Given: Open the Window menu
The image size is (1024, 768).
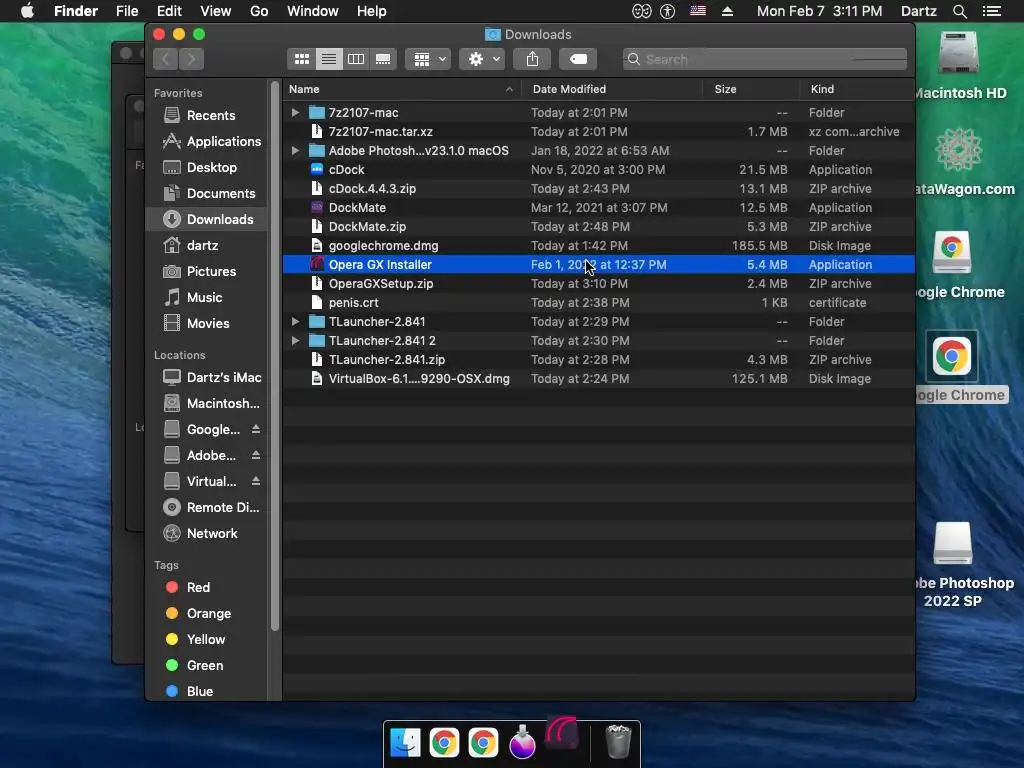Looking at the screenshot, I should (313, 11).
